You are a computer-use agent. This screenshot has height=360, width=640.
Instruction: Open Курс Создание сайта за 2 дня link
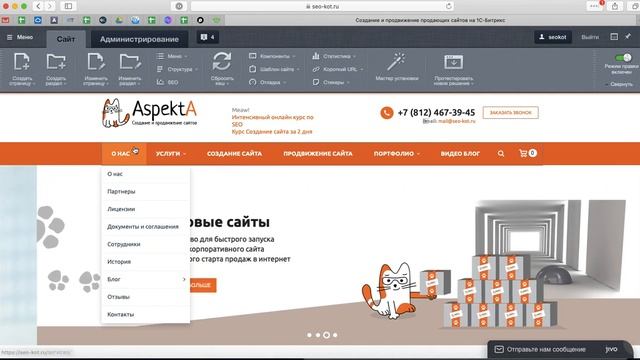click(x=272, y=131)
